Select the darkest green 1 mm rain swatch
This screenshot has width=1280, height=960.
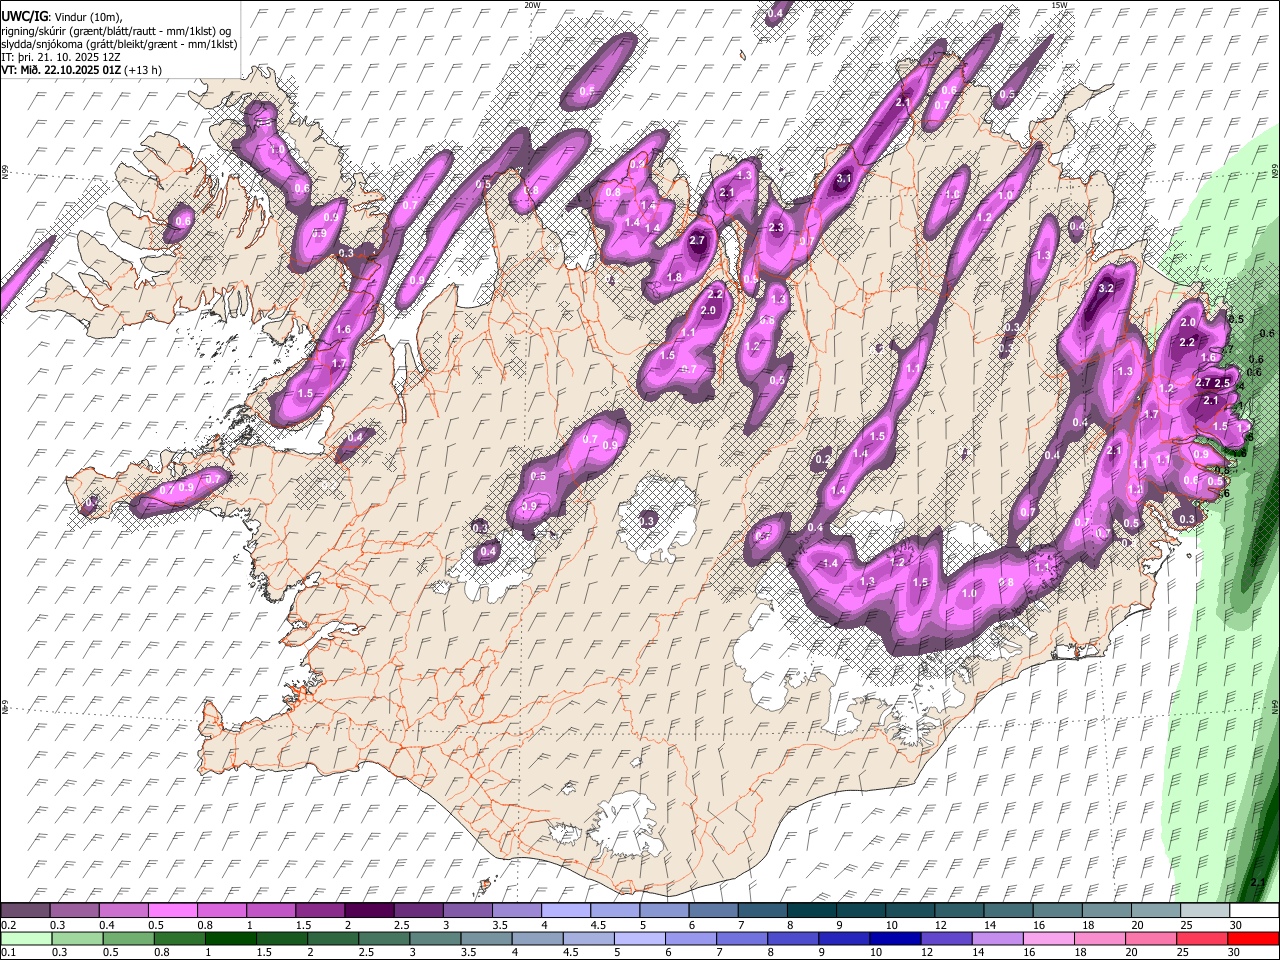(x=230, y=939)
